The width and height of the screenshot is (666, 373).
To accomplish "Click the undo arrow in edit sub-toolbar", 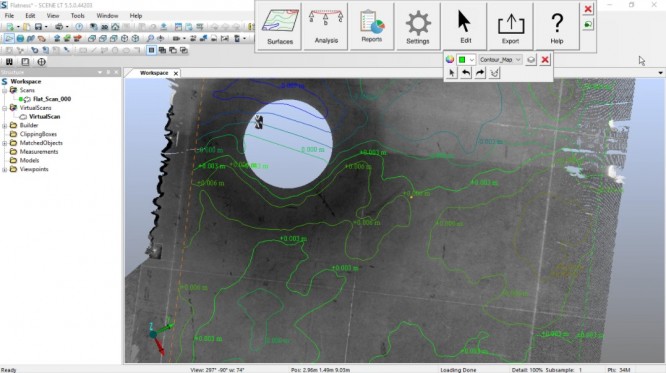I will point(466,73).
